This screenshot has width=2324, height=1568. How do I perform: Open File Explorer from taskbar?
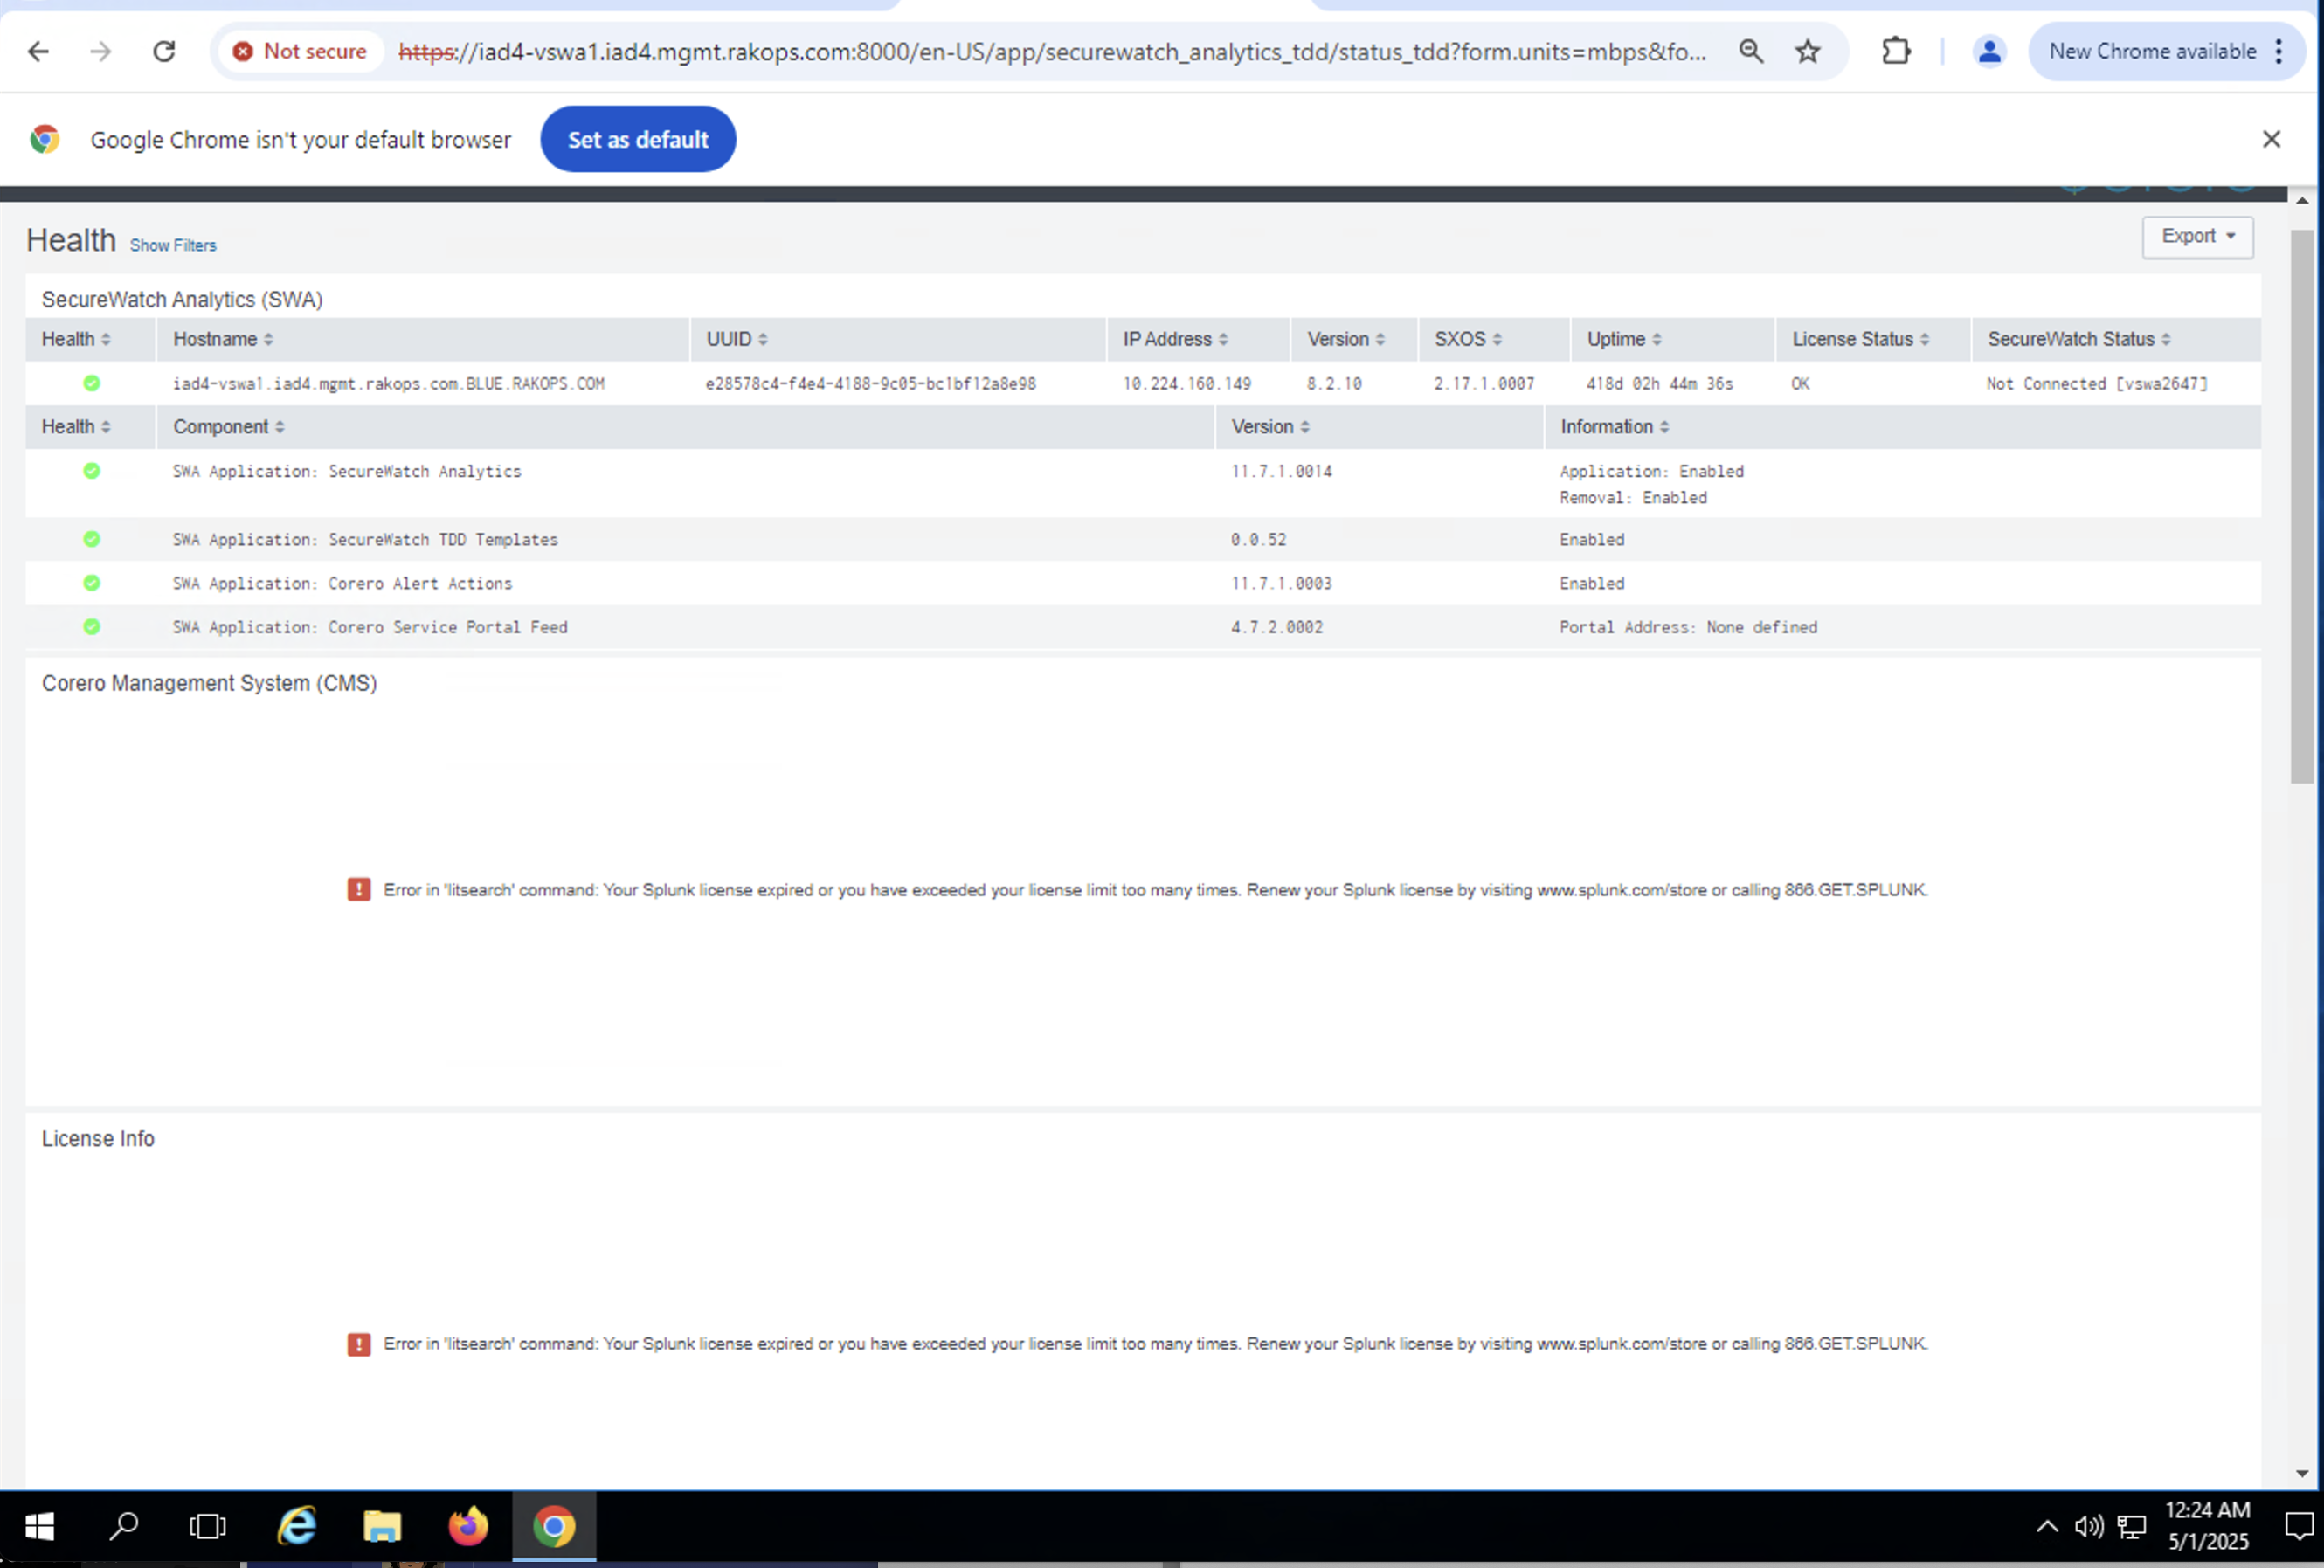[x=382, y=1526]
